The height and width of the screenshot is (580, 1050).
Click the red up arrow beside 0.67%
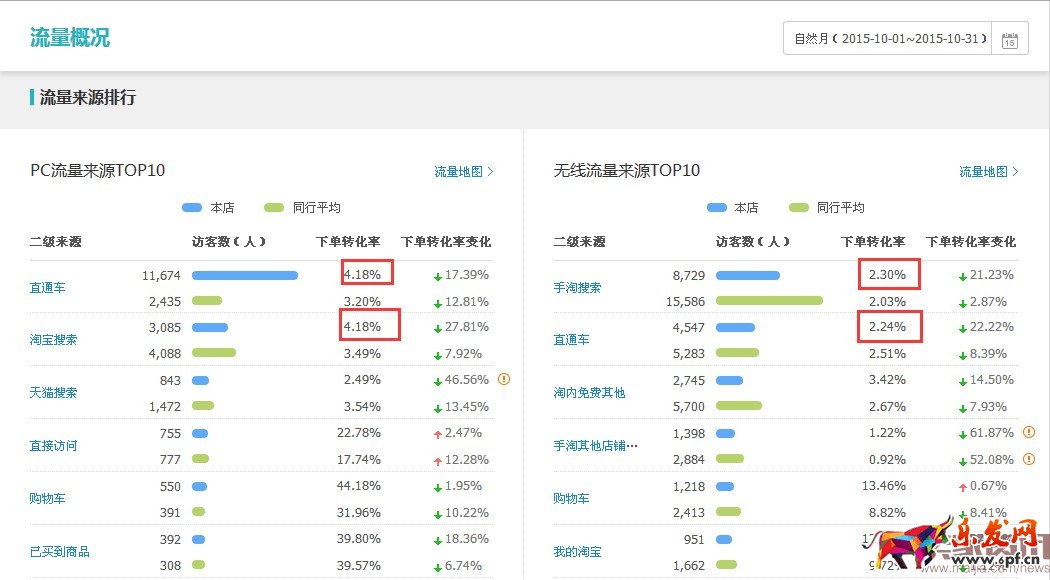click(x=962, y=486)
